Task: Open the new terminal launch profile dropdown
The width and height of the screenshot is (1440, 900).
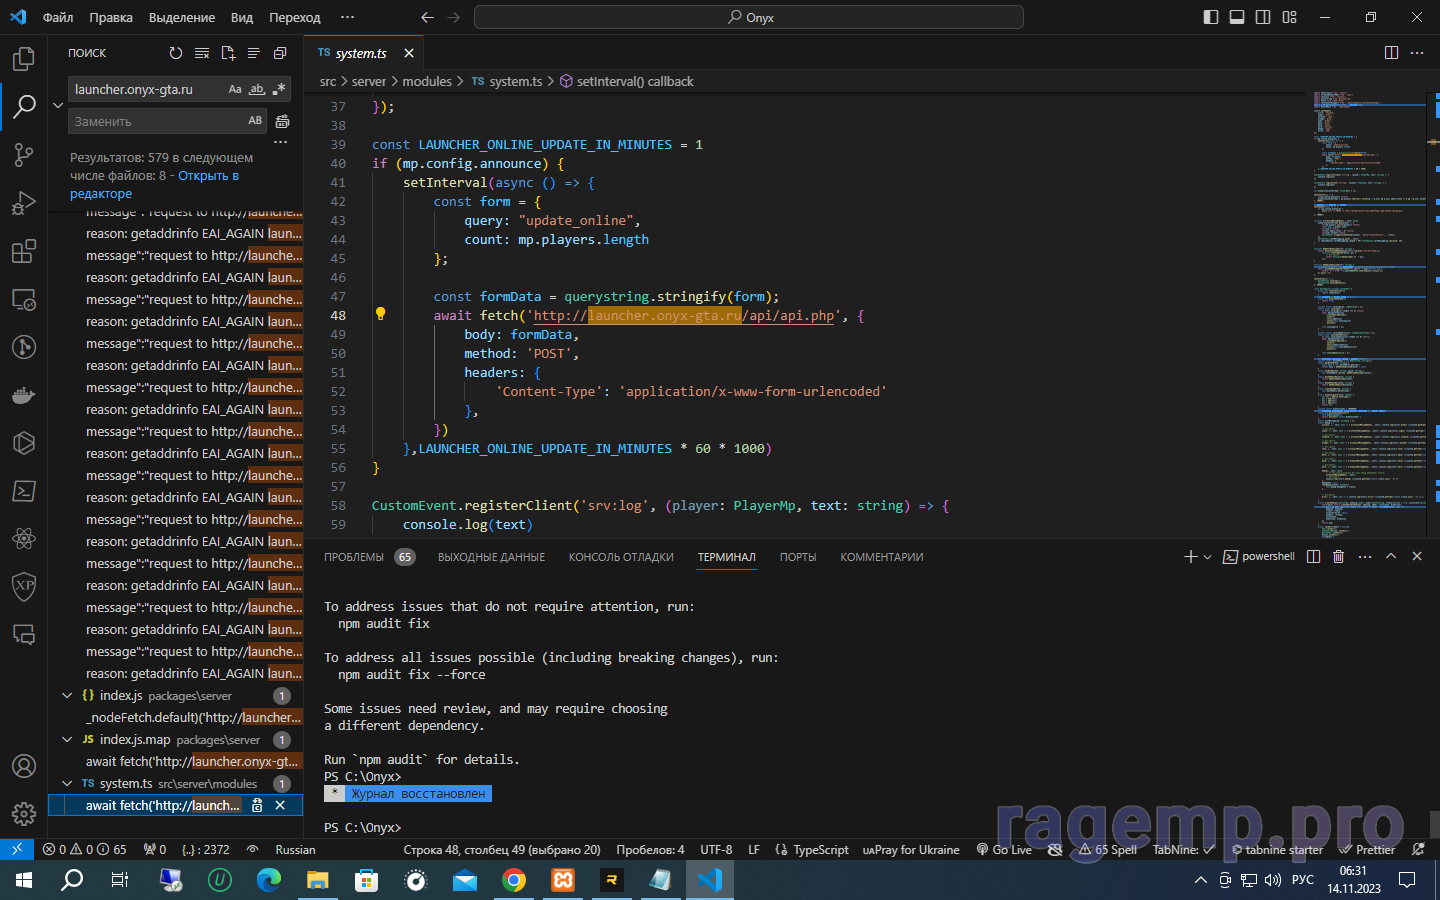Action: coord(1207,557)
